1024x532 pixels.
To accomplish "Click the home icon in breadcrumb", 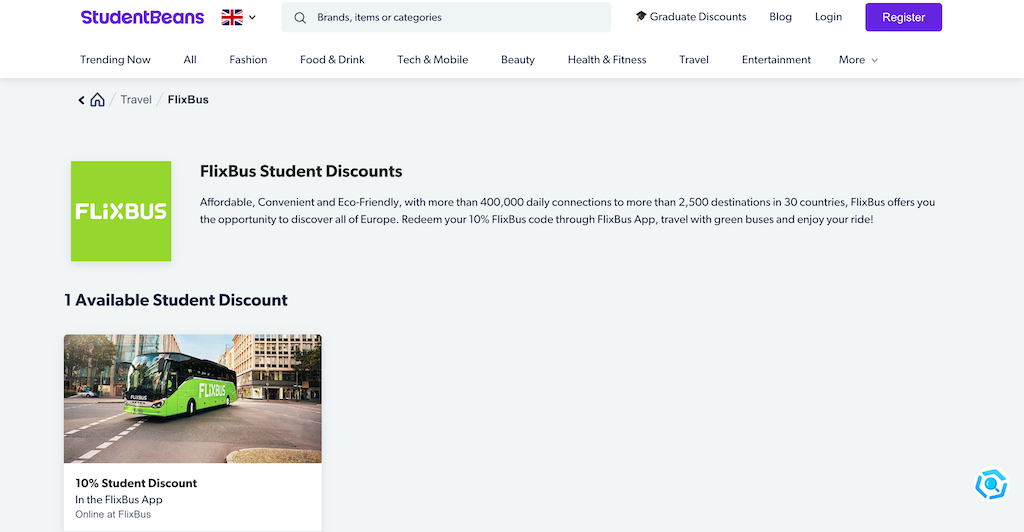I will 97,99.
